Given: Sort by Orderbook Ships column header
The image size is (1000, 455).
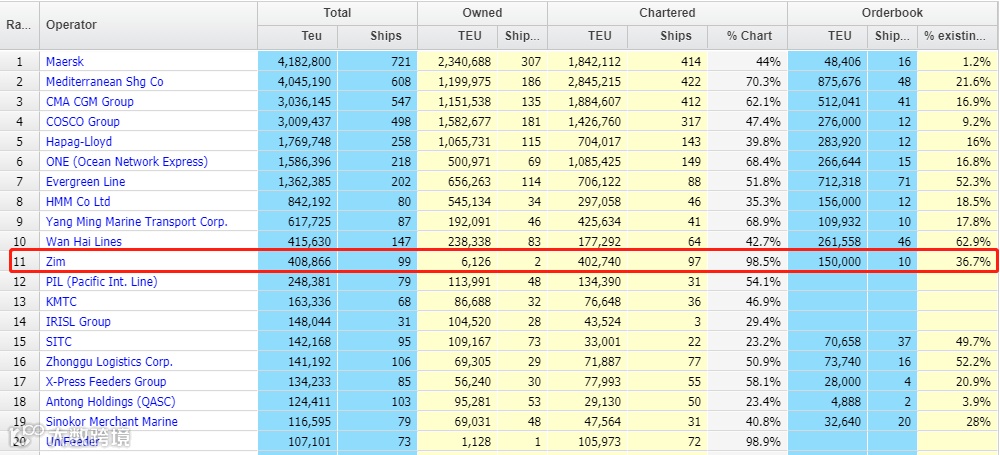Looking at the screenshot, I should [x=892, y=36].
